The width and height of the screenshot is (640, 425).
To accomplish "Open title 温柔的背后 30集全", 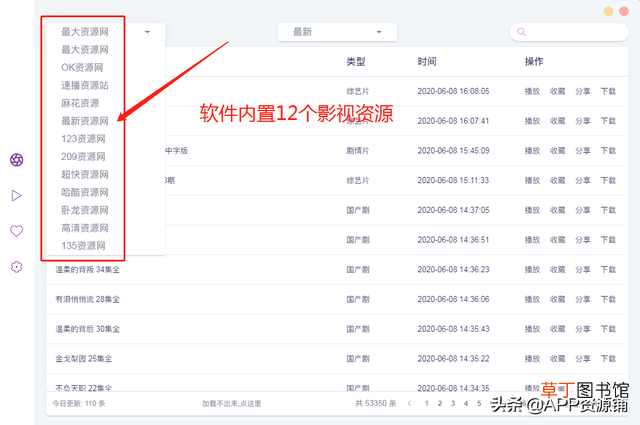I will pyautogui.click(x=88, y=329).
